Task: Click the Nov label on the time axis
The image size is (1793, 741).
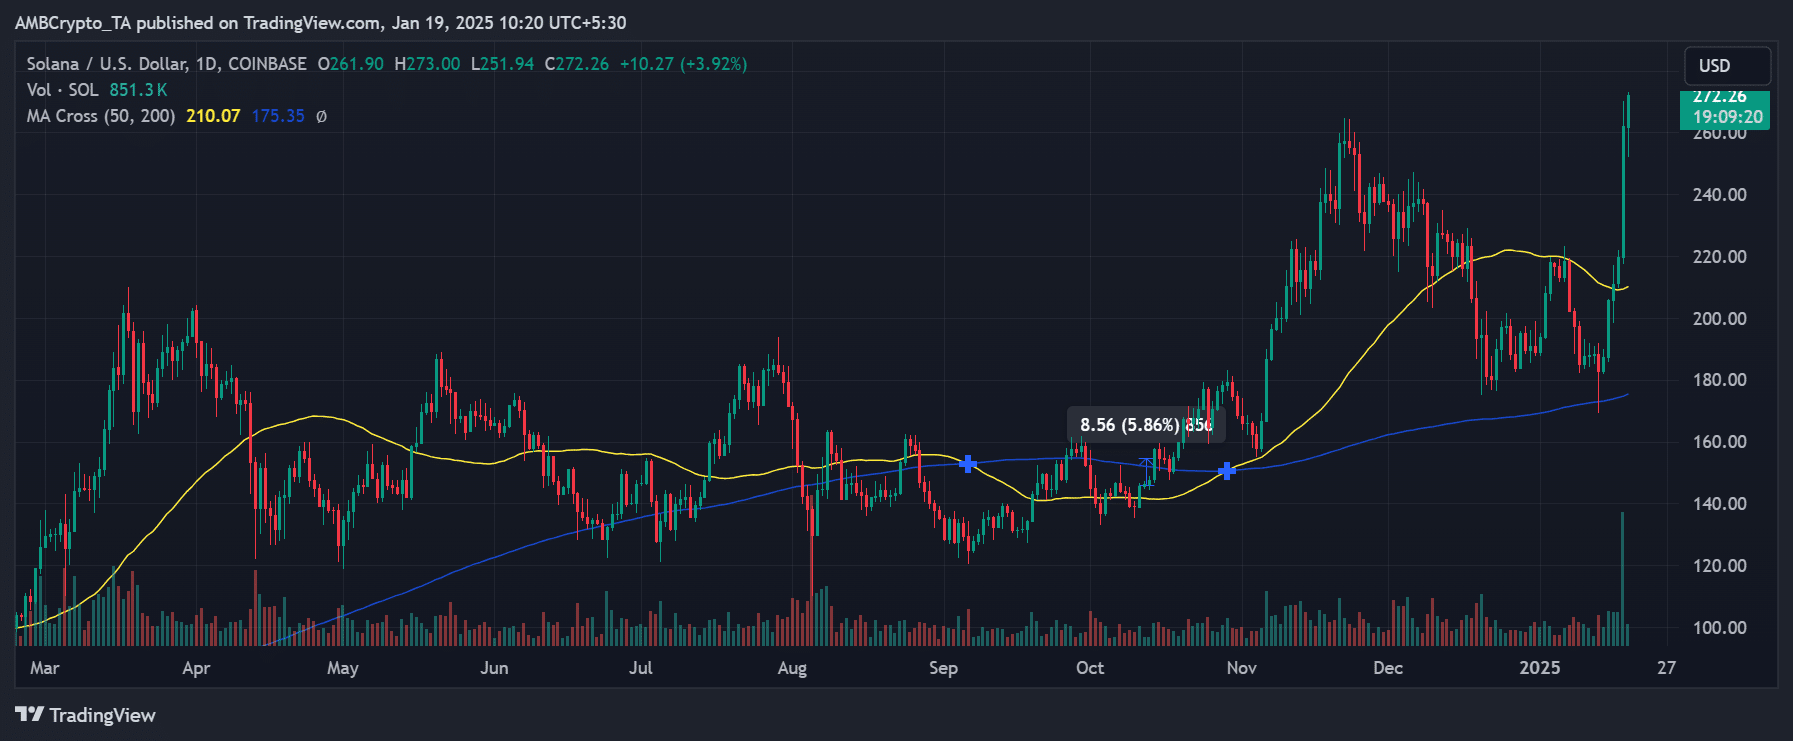Action: coord(1241,668)
